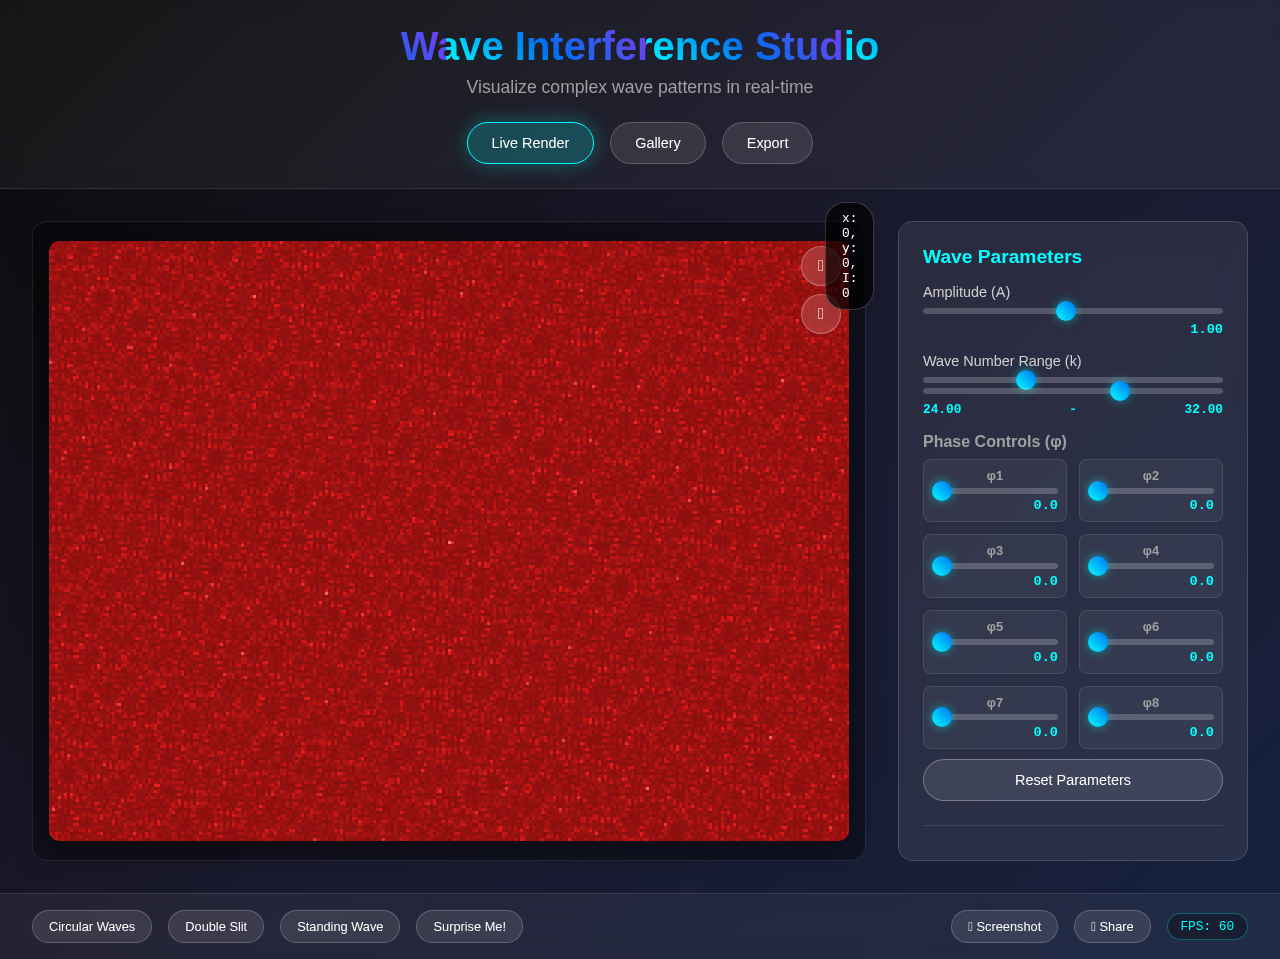Click the bottom circular overlay icon on canvas
The height and width of the screenshot is (959, 1280).
coord(820,313)
